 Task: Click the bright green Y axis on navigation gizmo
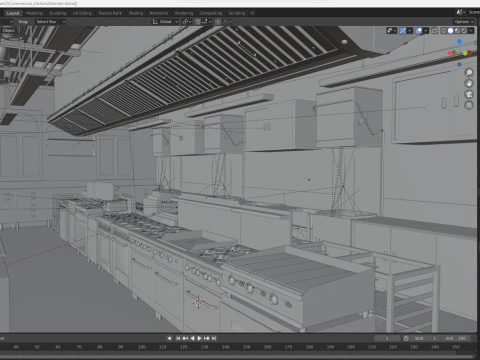465,53
